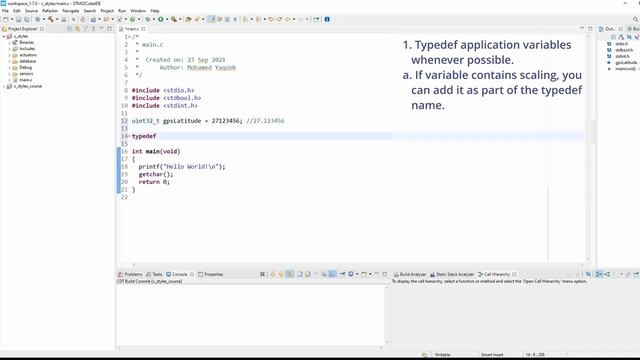
Task: Toggle Show Callees in Call Hierarchy
Action: point(607,274)
